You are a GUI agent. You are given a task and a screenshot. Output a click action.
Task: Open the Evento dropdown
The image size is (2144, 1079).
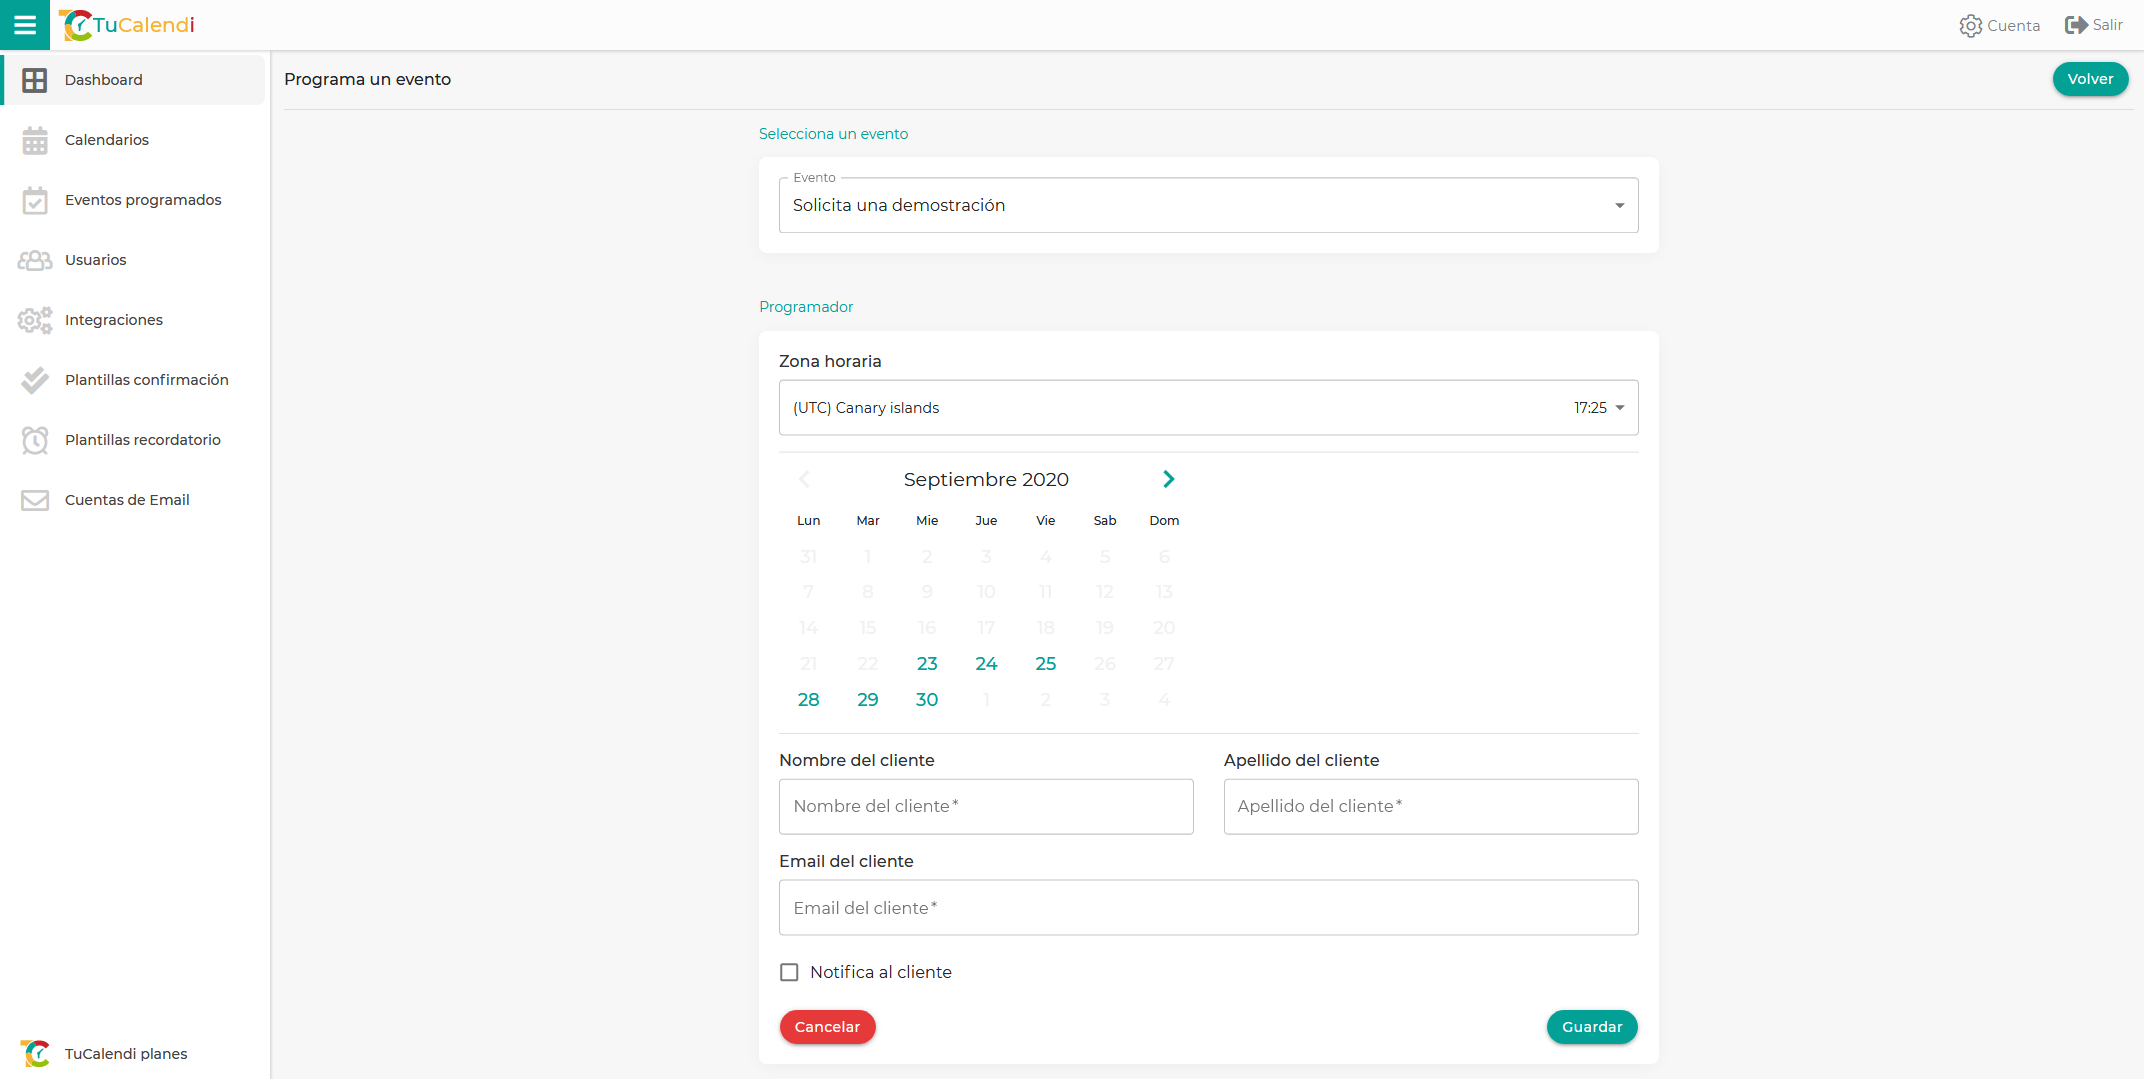pyautogui.click(x=1208, y=205)
